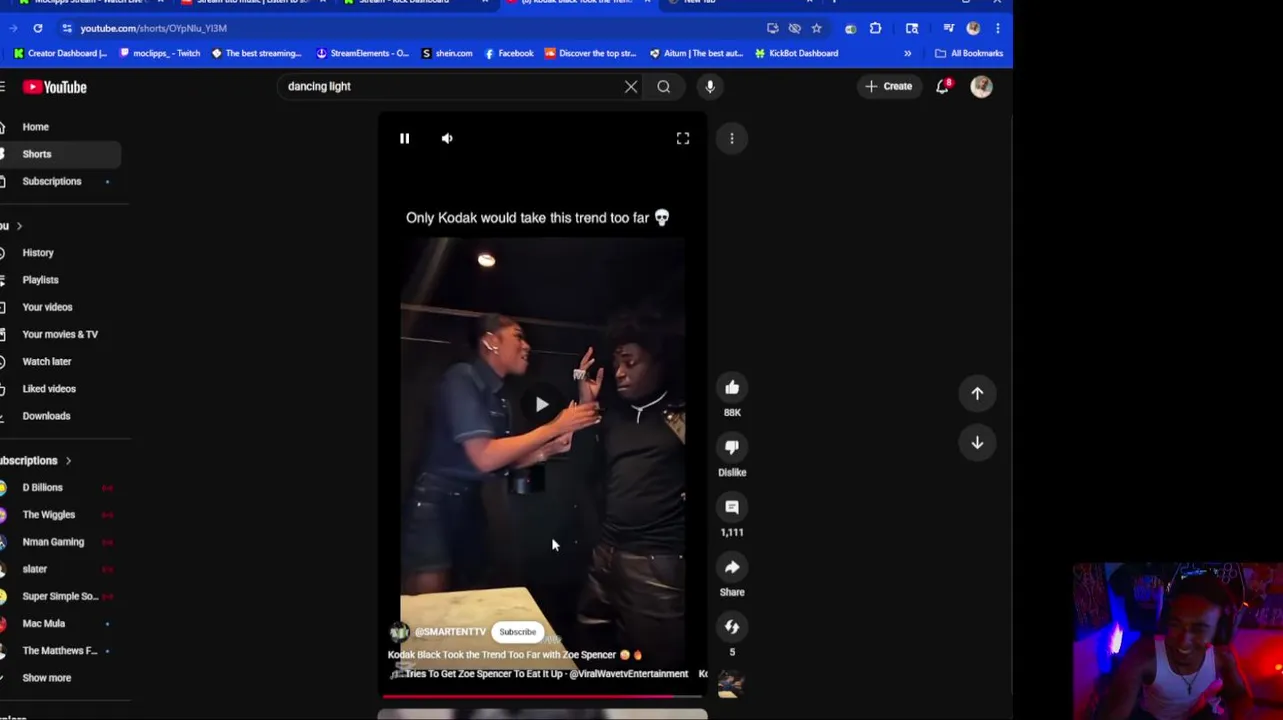Mute the Shorts video volume
Image resolution: width=1283 pixels, height=720 pixels.
(x=447, y=138)
